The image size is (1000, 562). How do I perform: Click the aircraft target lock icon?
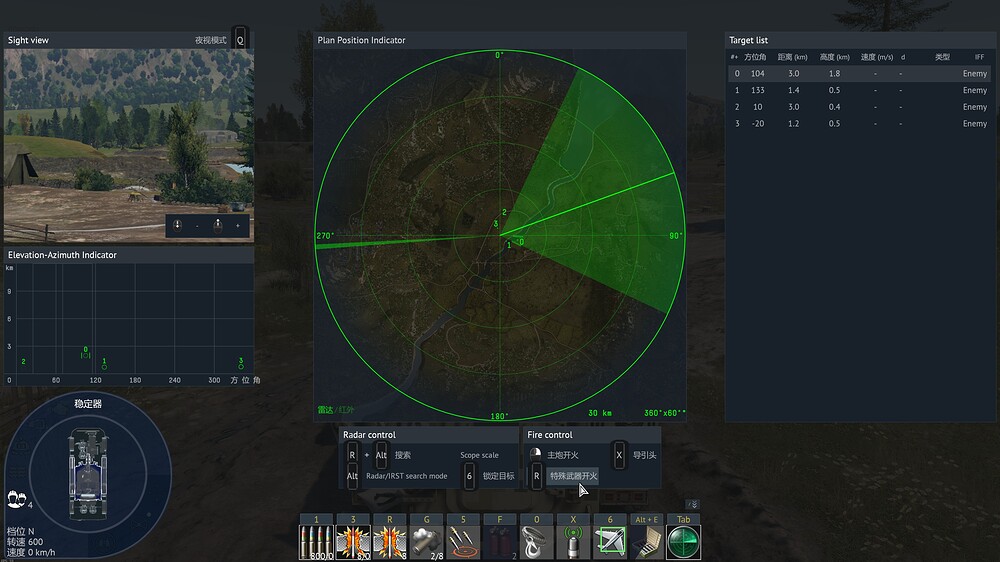pyautogui.click(x=610, y=542)
